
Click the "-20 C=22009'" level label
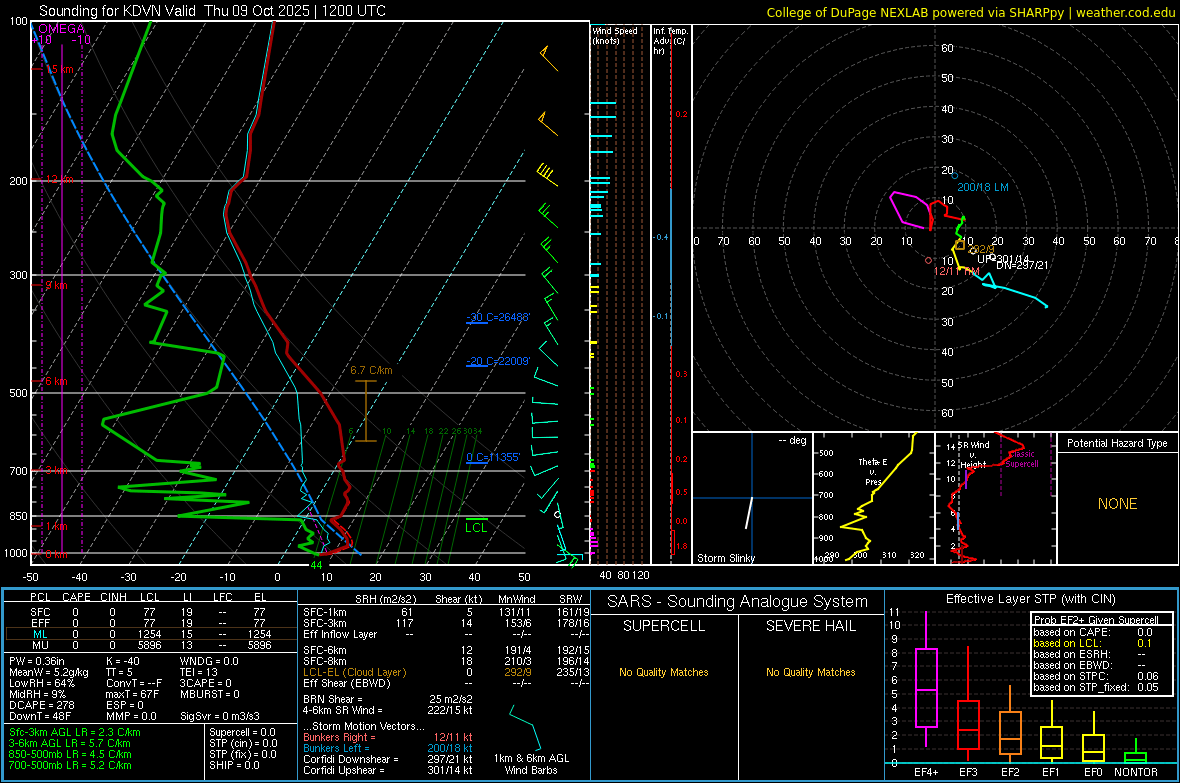[x=498, y=361]
